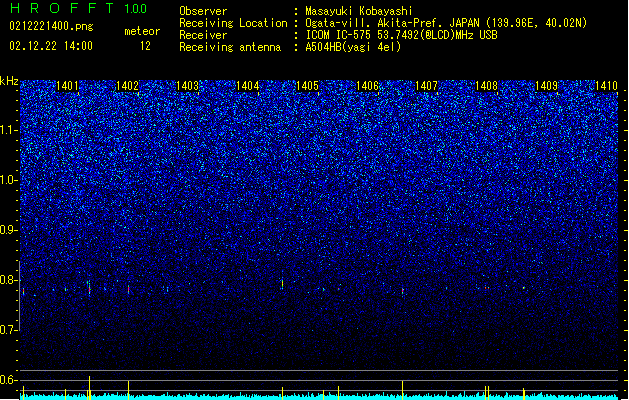Click the tallest yellow spike in the power graph
This screenshot has height=400, width=629.
pyautogui.click(x=89, y=388)
